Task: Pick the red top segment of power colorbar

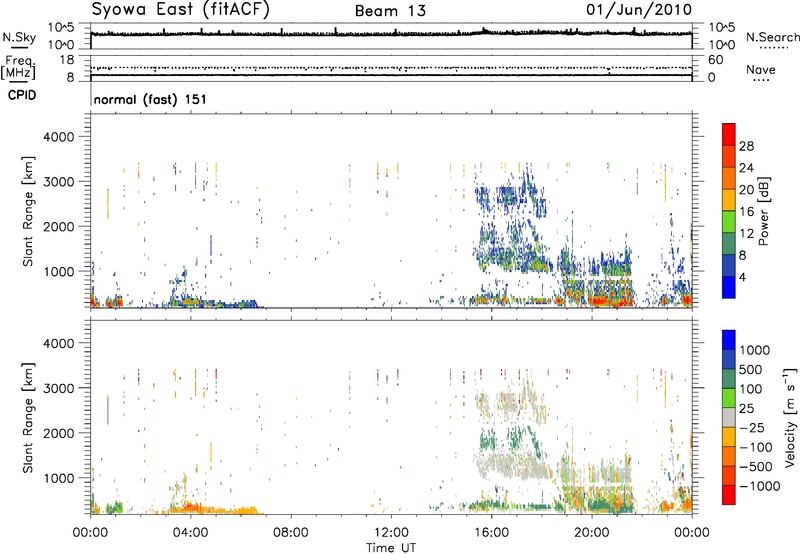Action: point(729,134)
